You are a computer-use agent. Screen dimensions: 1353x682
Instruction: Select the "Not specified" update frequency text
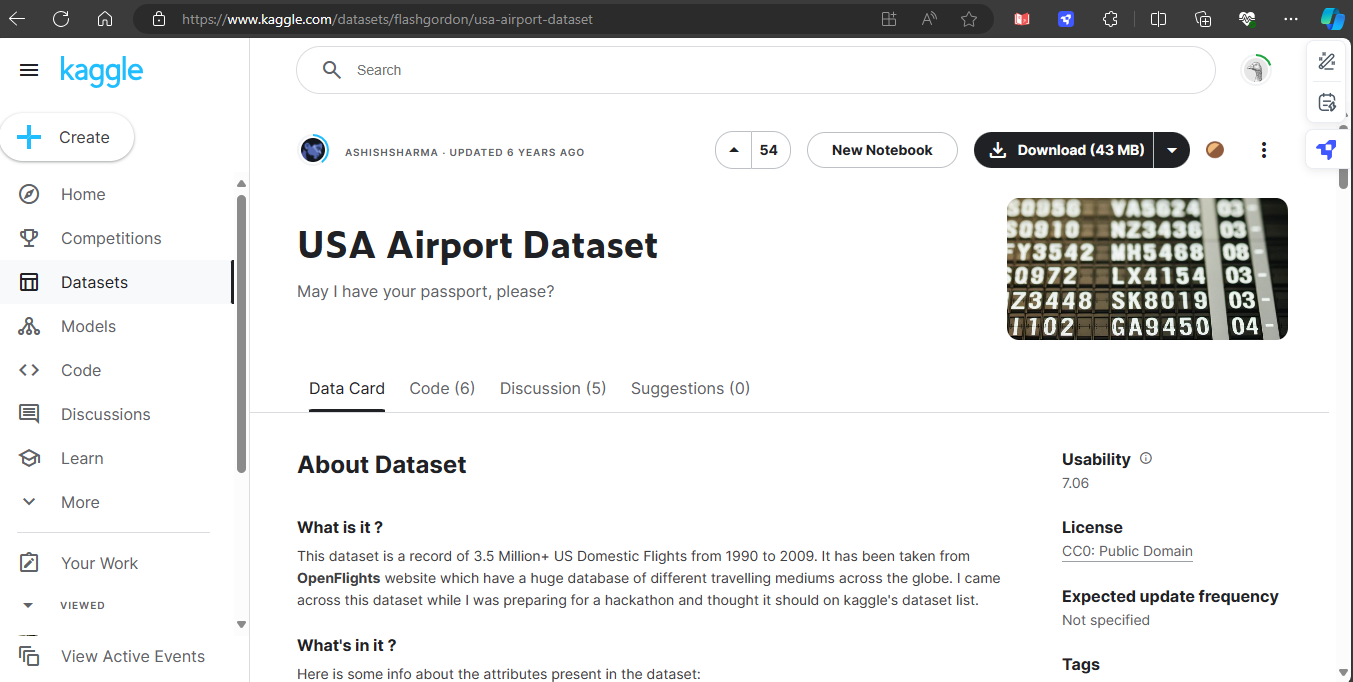pos(1106,620)
